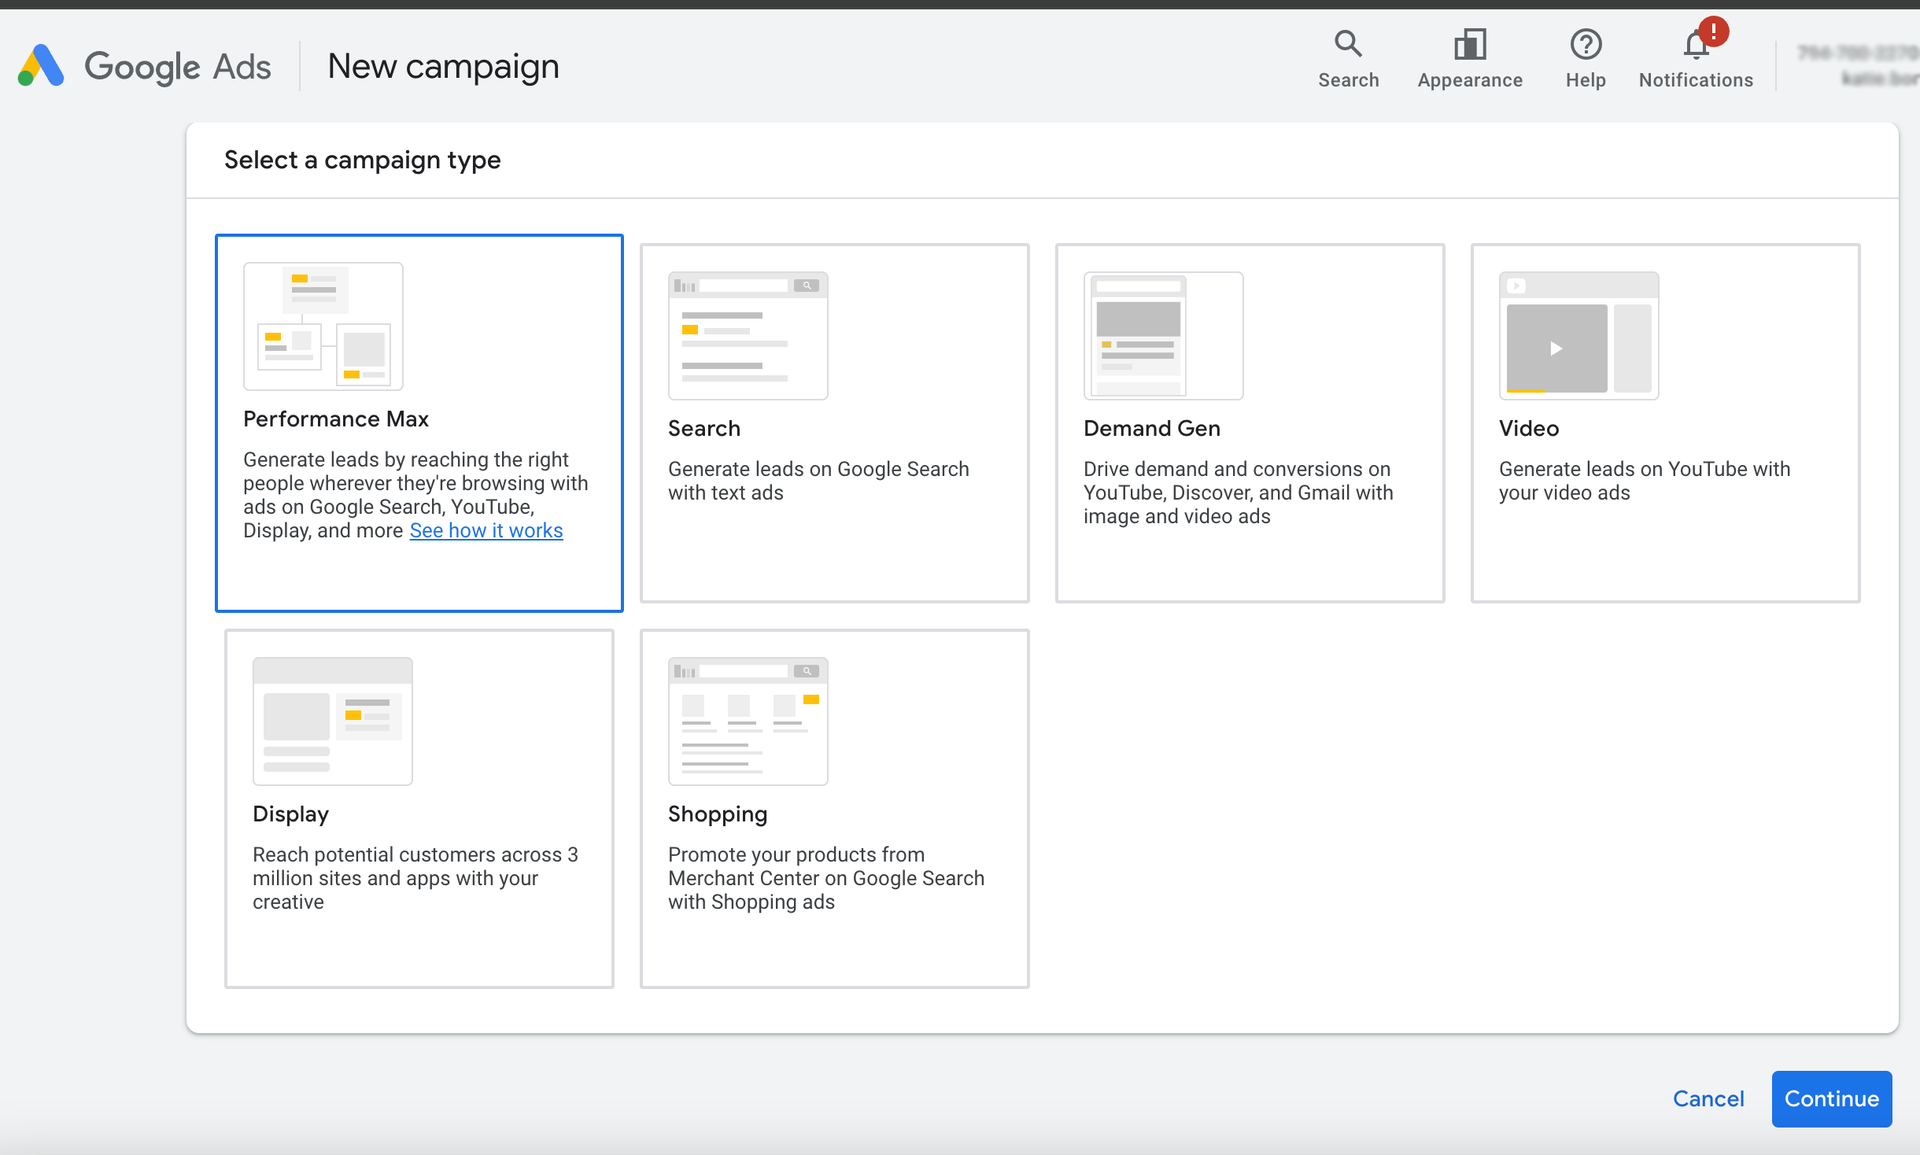The height and width of the screenshot is (1155, 1920).
Task: Click the 'Google Ads' wordmark text
Action: coord(178,67)
